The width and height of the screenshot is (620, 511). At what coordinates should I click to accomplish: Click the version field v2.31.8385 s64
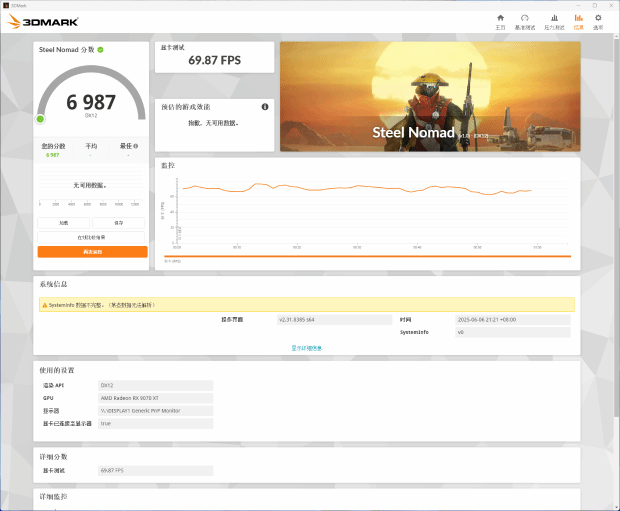click(334, 320)
